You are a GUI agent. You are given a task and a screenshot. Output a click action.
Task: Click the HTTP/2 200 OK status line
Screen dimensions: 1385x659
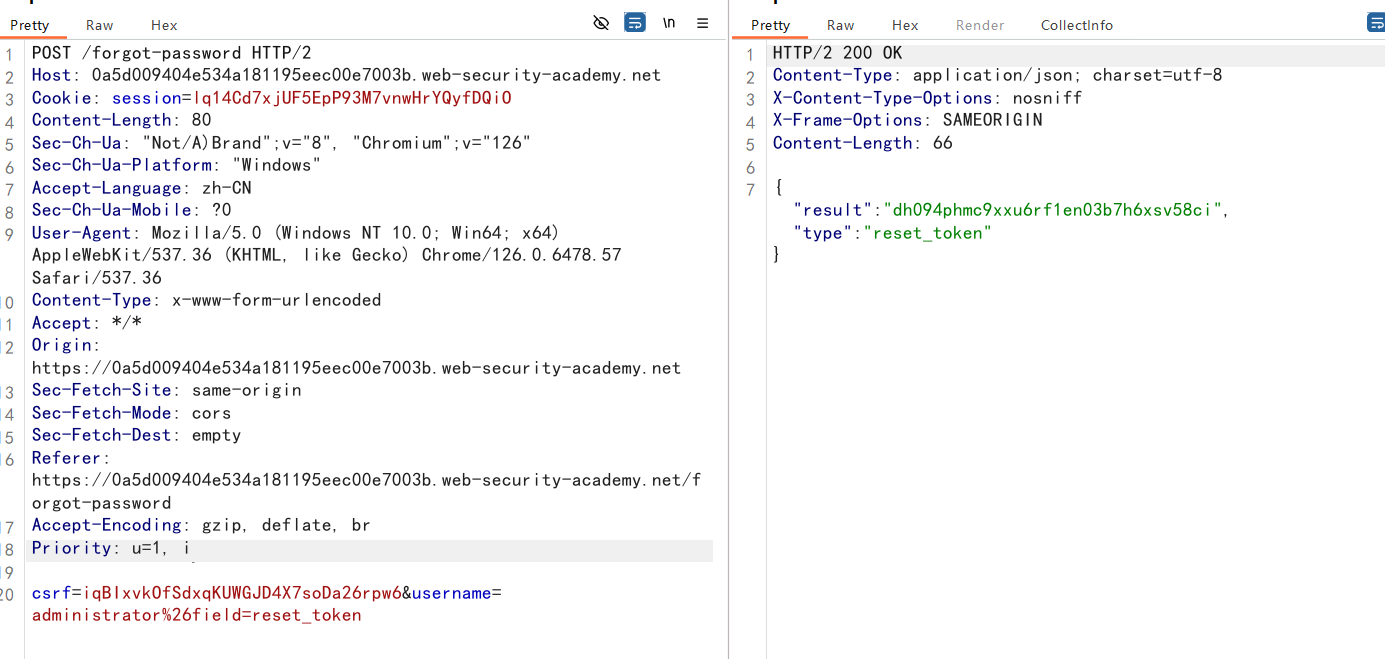tap(837, 53)
